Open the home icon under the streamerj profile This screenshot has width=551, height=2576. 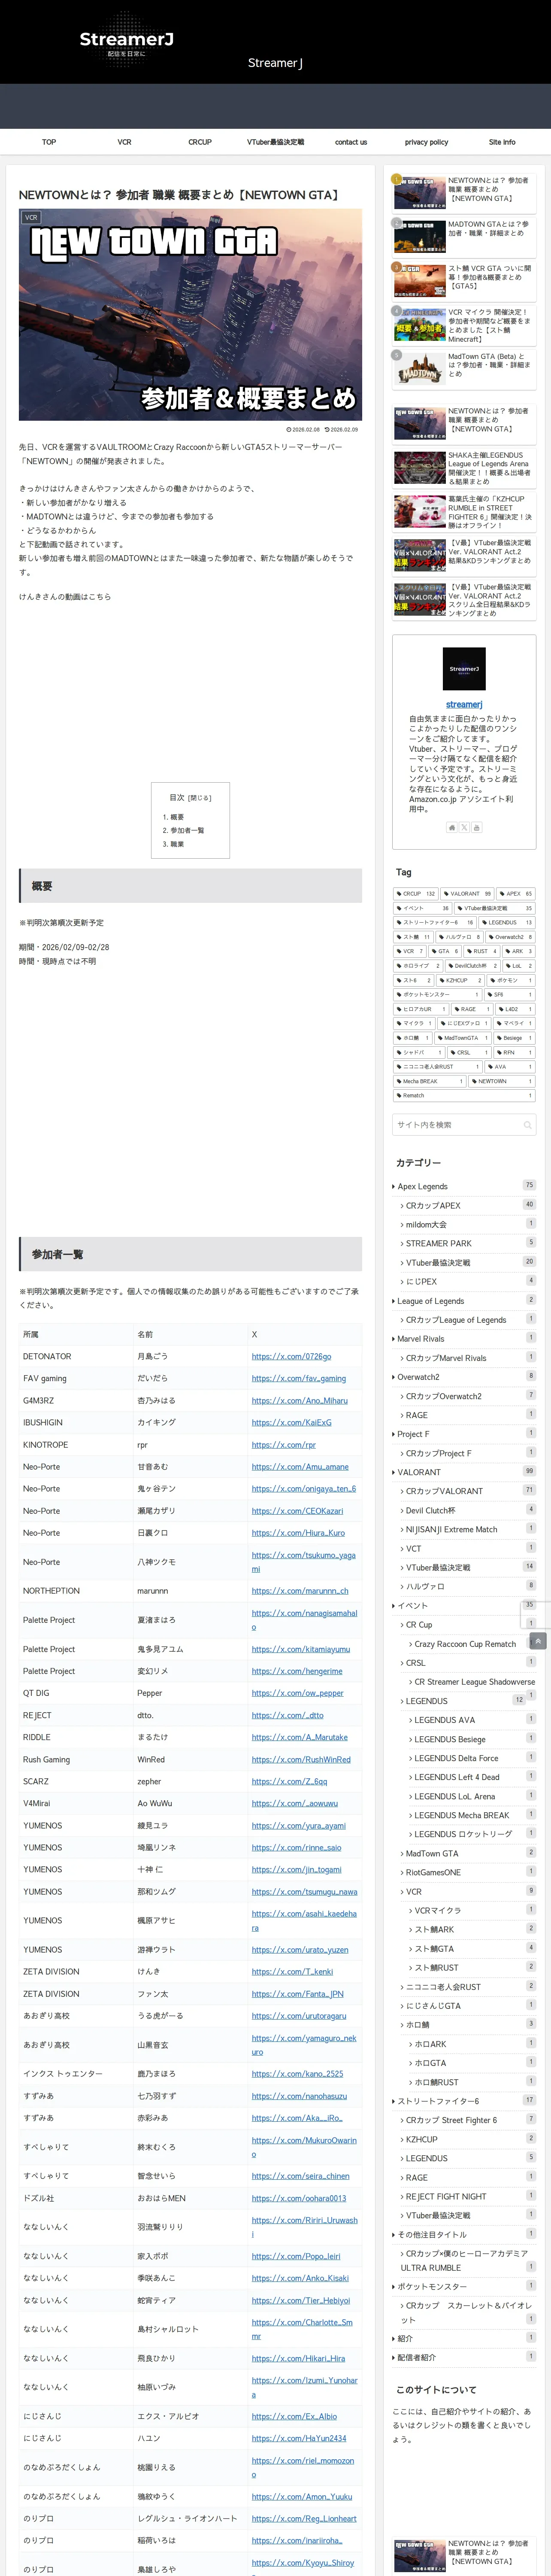pos(452,827)
